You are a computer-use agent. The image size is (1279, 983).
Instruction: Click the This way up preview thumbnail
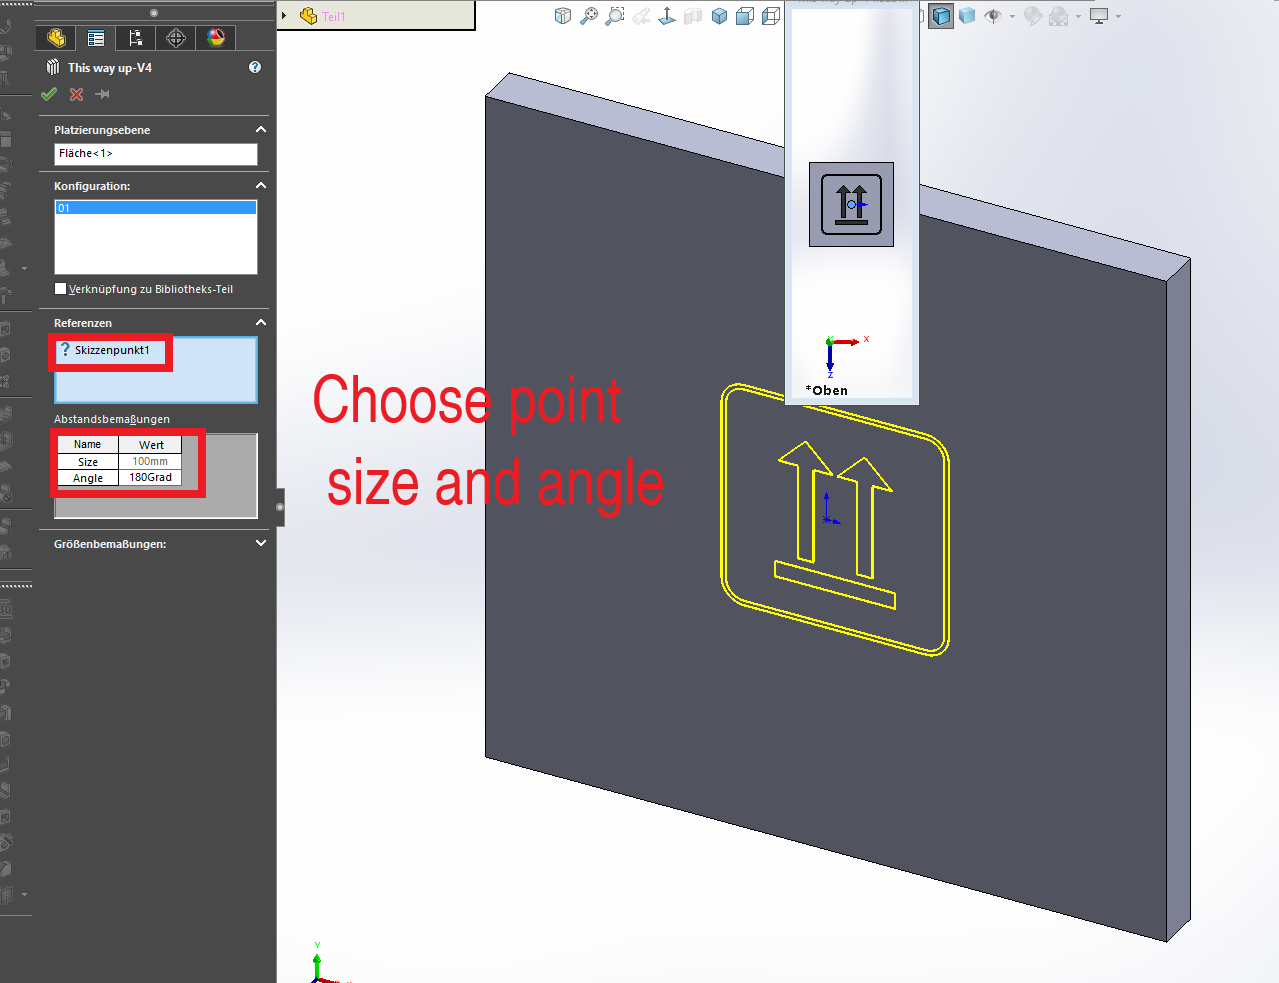coord(851,205)
